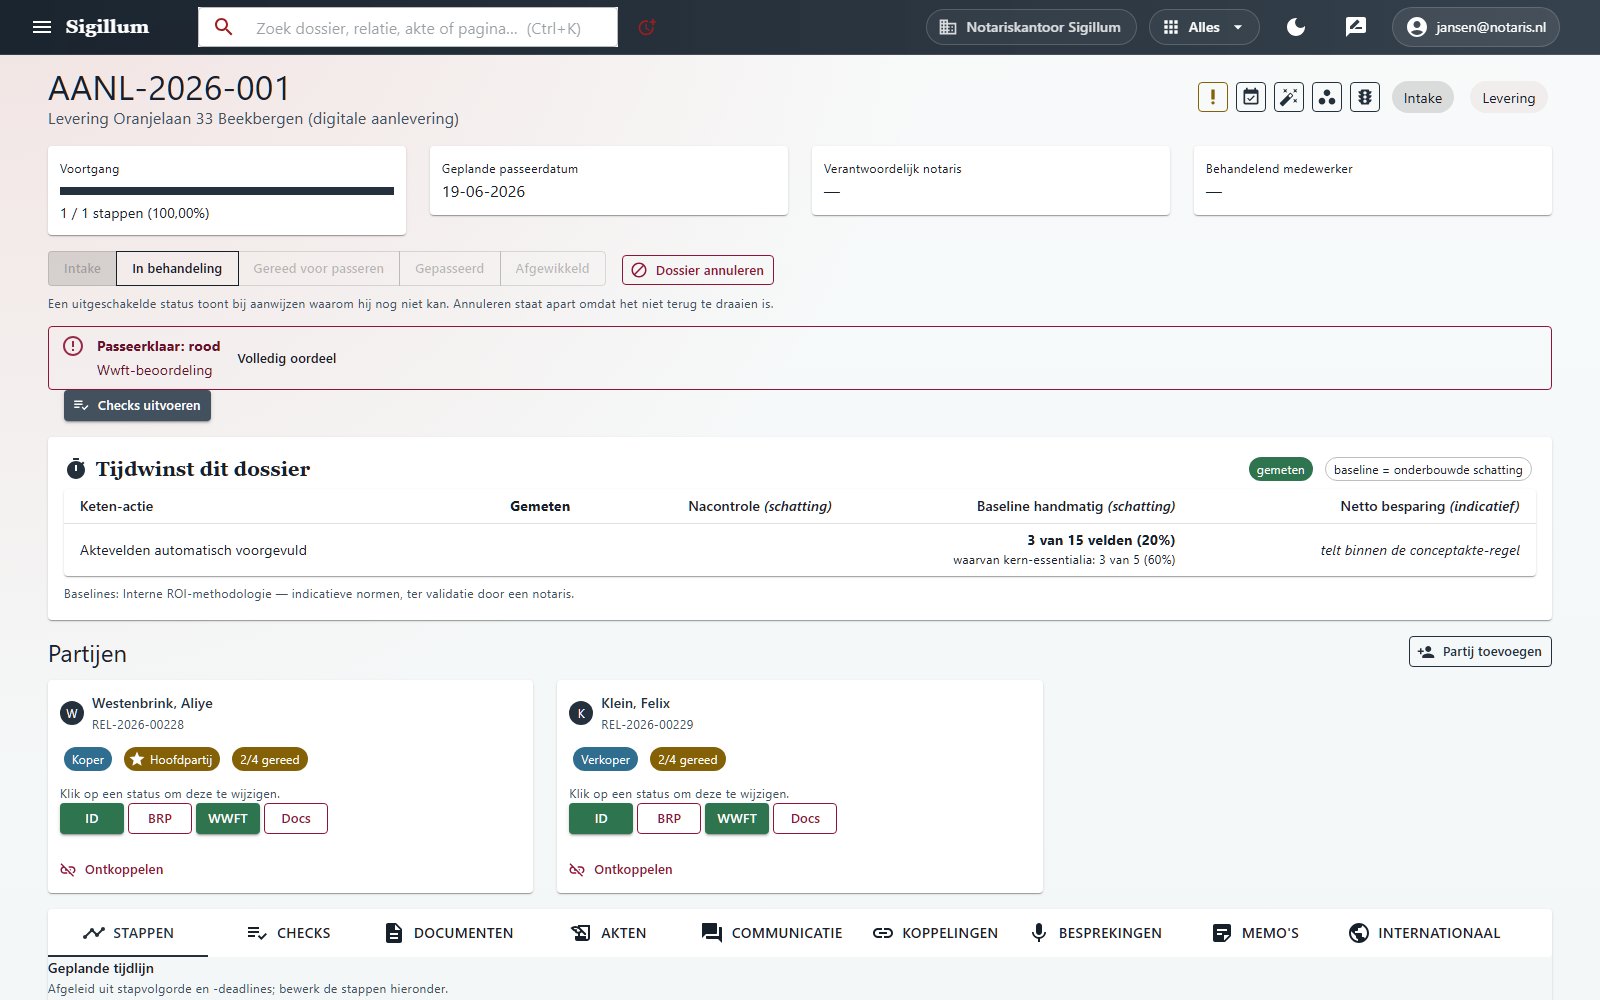Open the Communicatie tab
Image resolution: width=1600 pixels, height=1000 pixels.
click(772, 933)
